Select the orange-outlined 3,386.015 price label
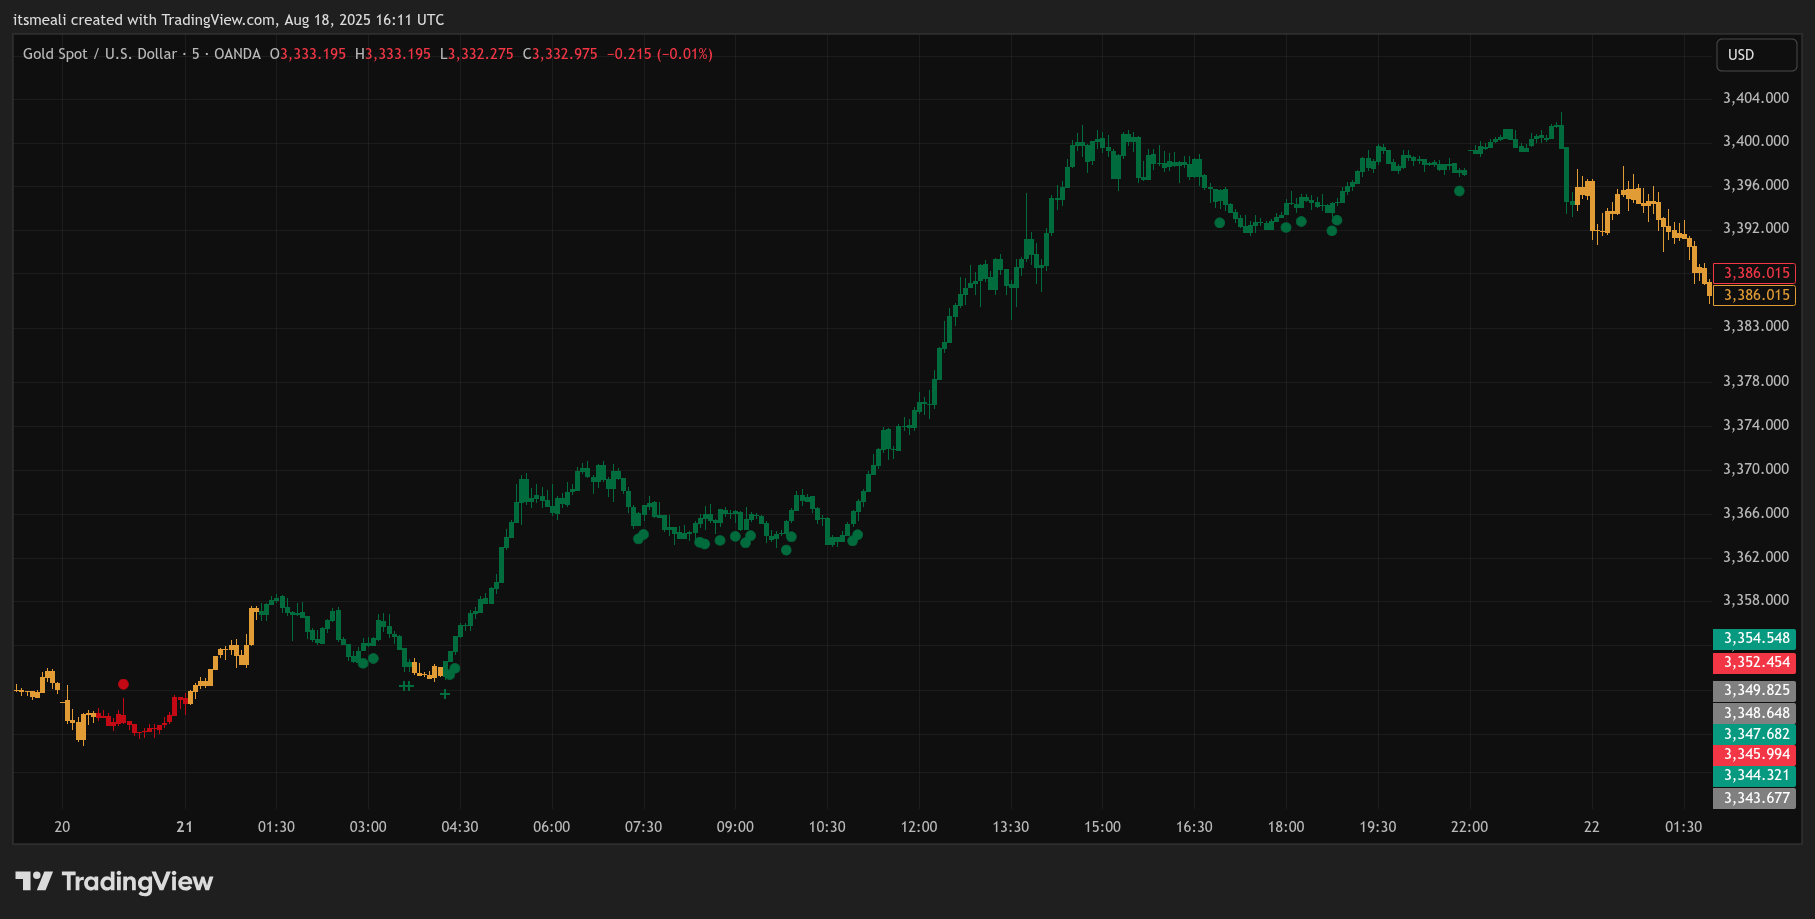The image size is (1815, 919). click(1755, 295)
